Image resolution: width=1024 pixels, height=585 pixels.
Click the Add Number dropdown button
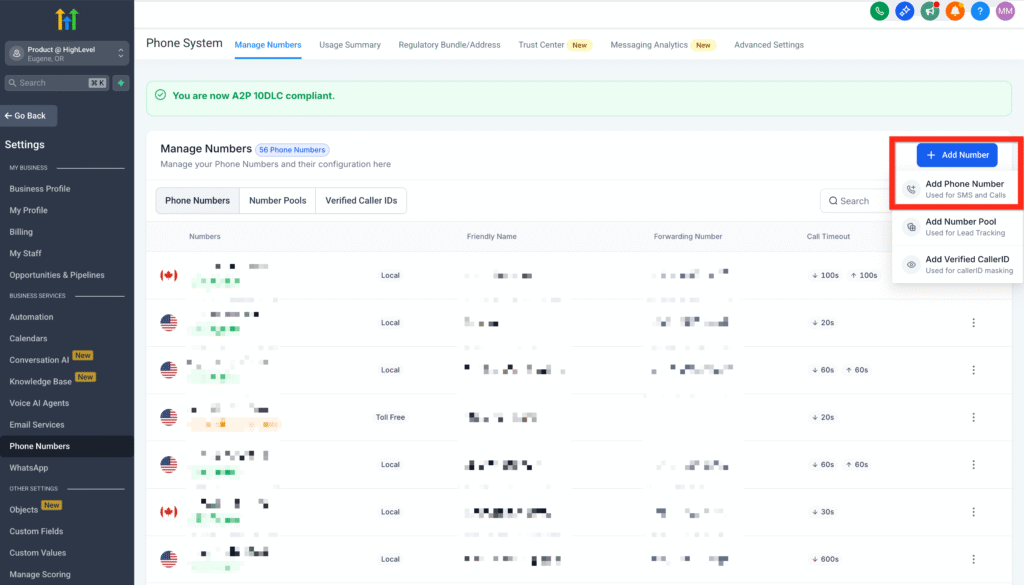coord(957,155)
